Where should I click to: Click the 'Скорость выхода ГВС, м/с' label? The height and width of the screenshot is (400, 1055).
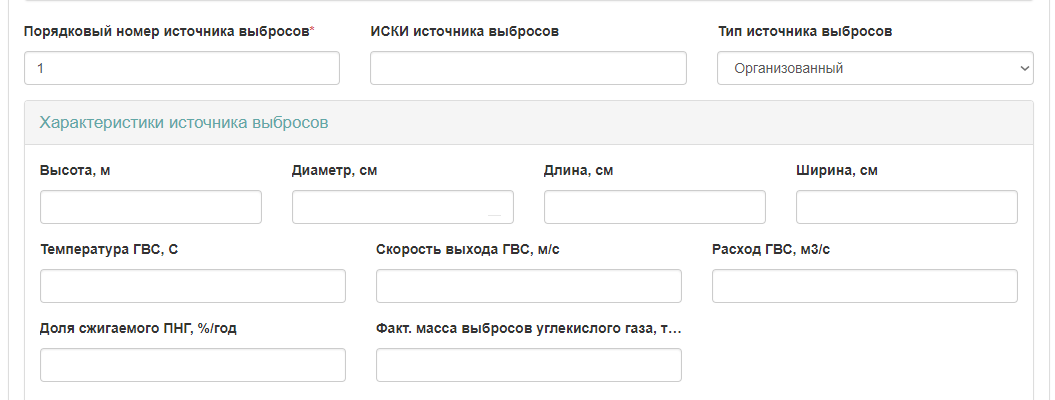[x=468, y=249]
